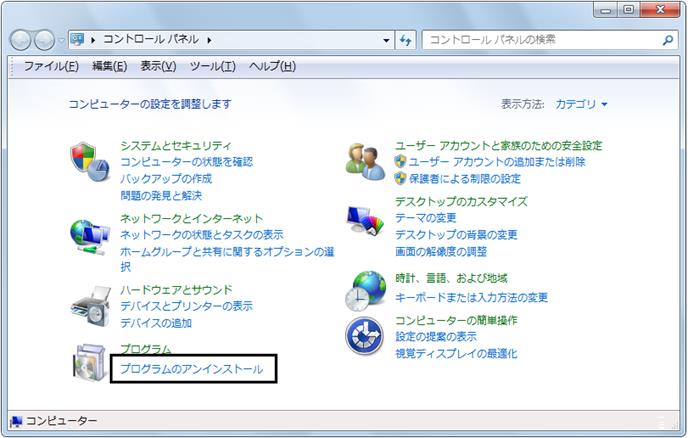Expand the カテゴリ view-by dropdown
The width and height of the screenshot is (688, 438).
point(581,104)
